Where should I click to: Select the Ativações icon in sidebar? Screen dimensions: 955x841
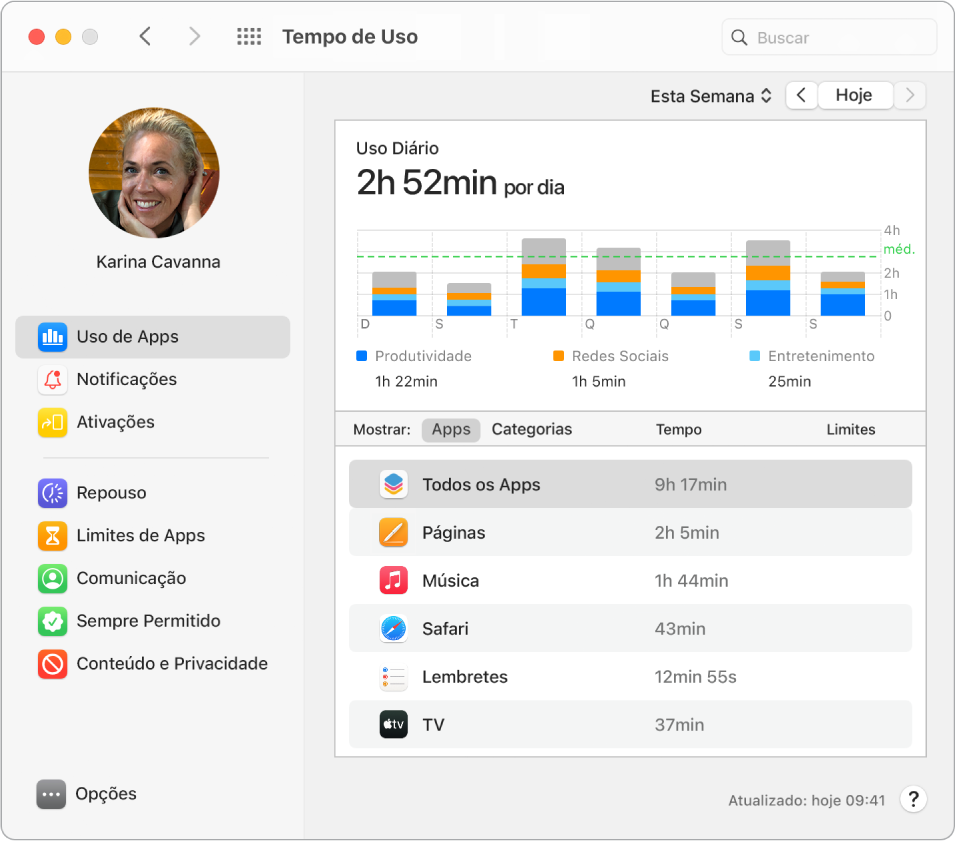coord(52,422)
